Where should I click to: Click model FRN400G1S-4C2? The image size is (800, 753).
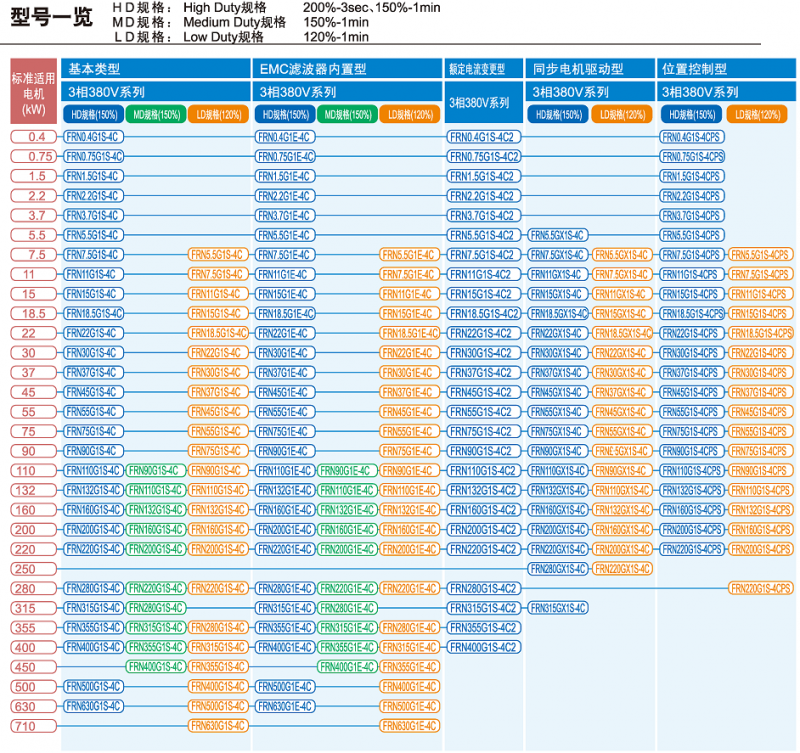(484, 647)
